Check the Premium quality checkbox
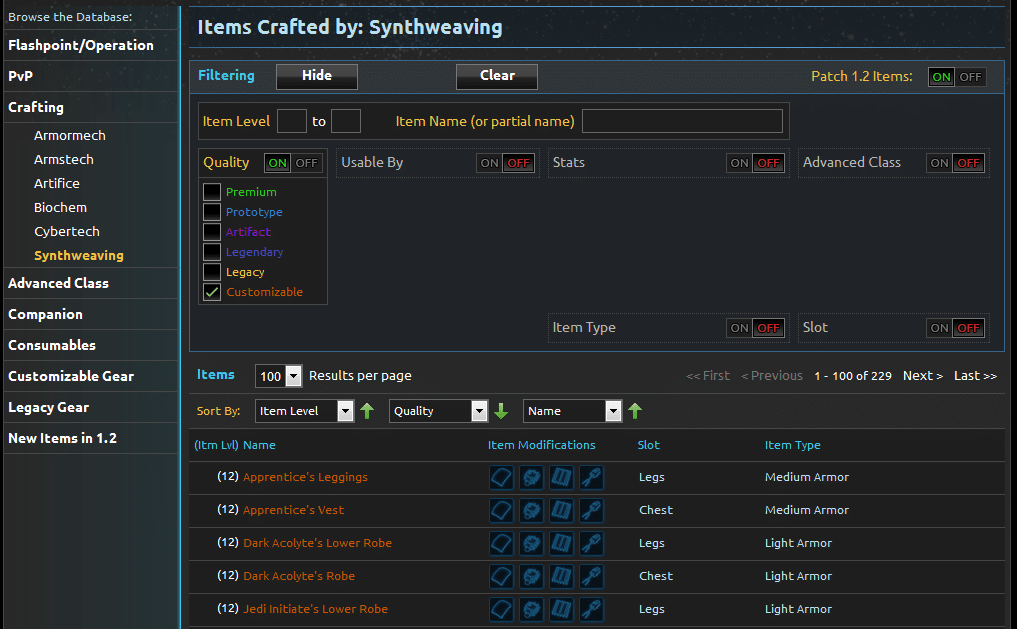This screenshot has height=629, width=1017. point(212,192)
